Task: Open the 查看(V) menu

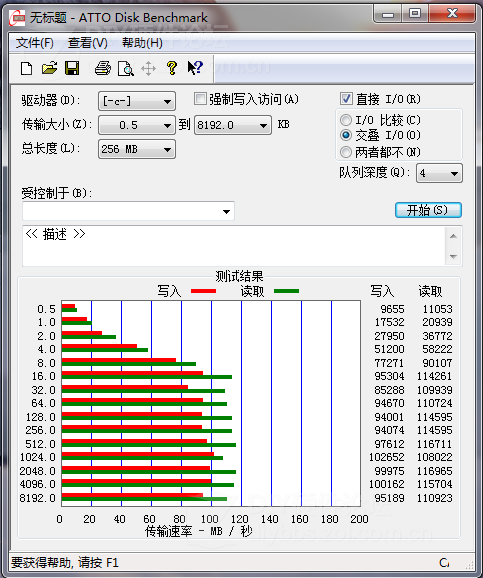Action: (88, 43)
